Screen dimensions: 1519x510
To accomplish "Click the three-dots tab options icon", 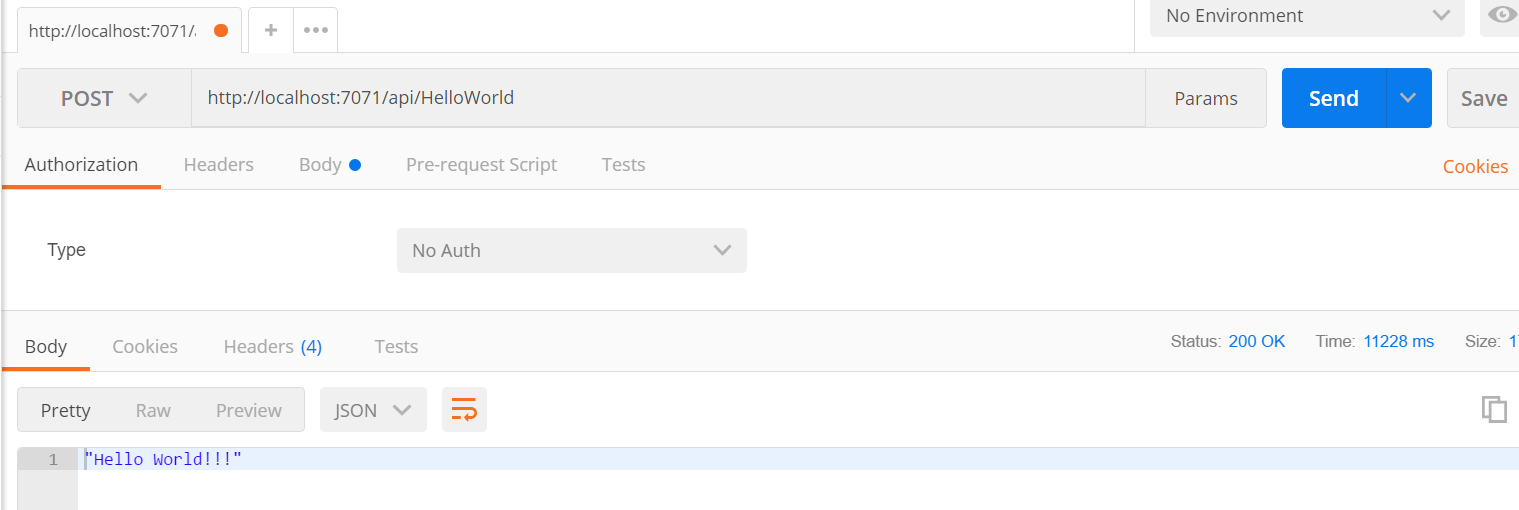I will pyautogui.click(x=316, y=30).
